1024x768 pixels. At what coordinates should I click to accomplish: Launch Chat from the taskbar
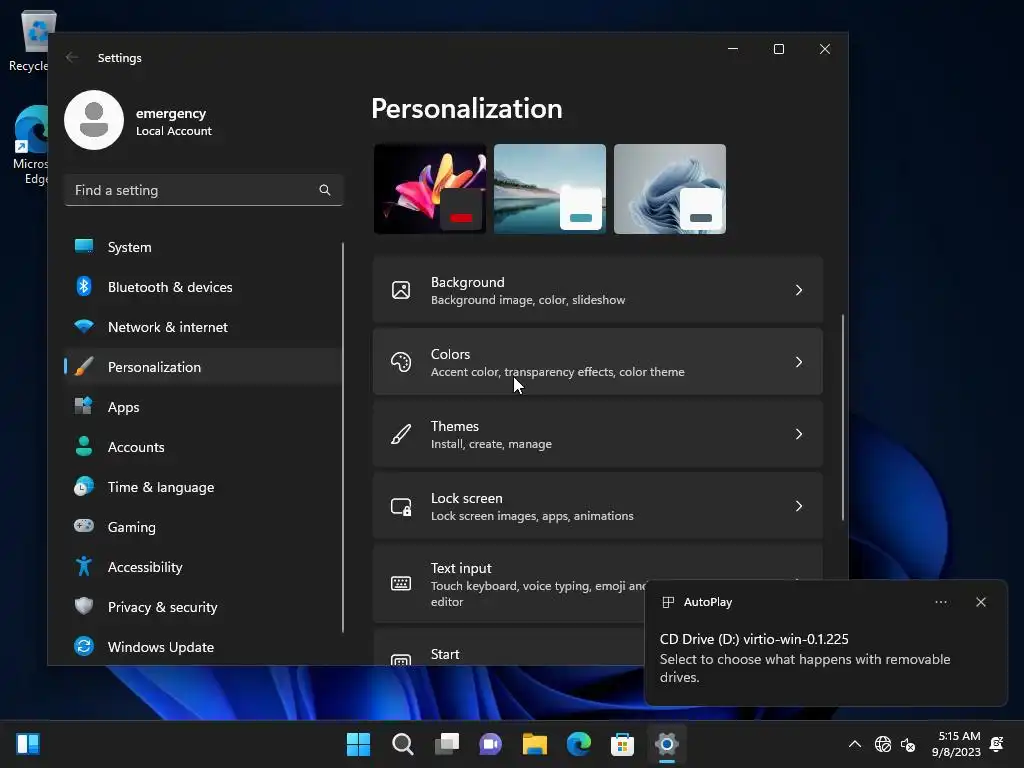click(490, 744)
